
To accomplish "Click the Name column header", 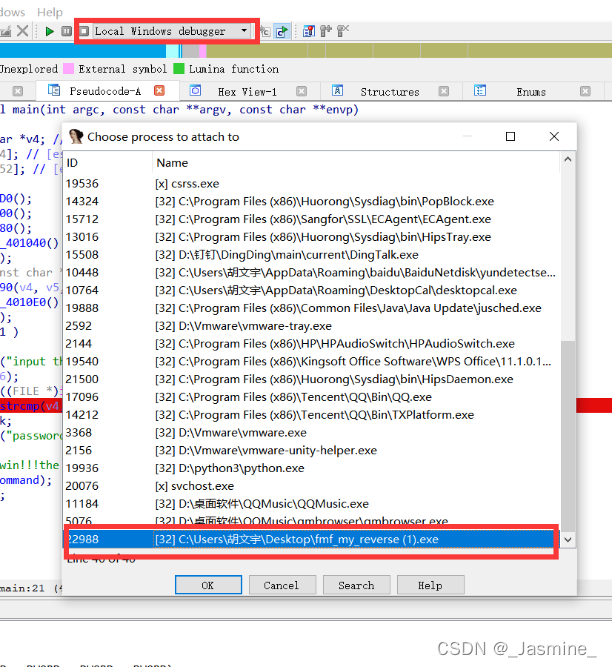I will [356, 163].
